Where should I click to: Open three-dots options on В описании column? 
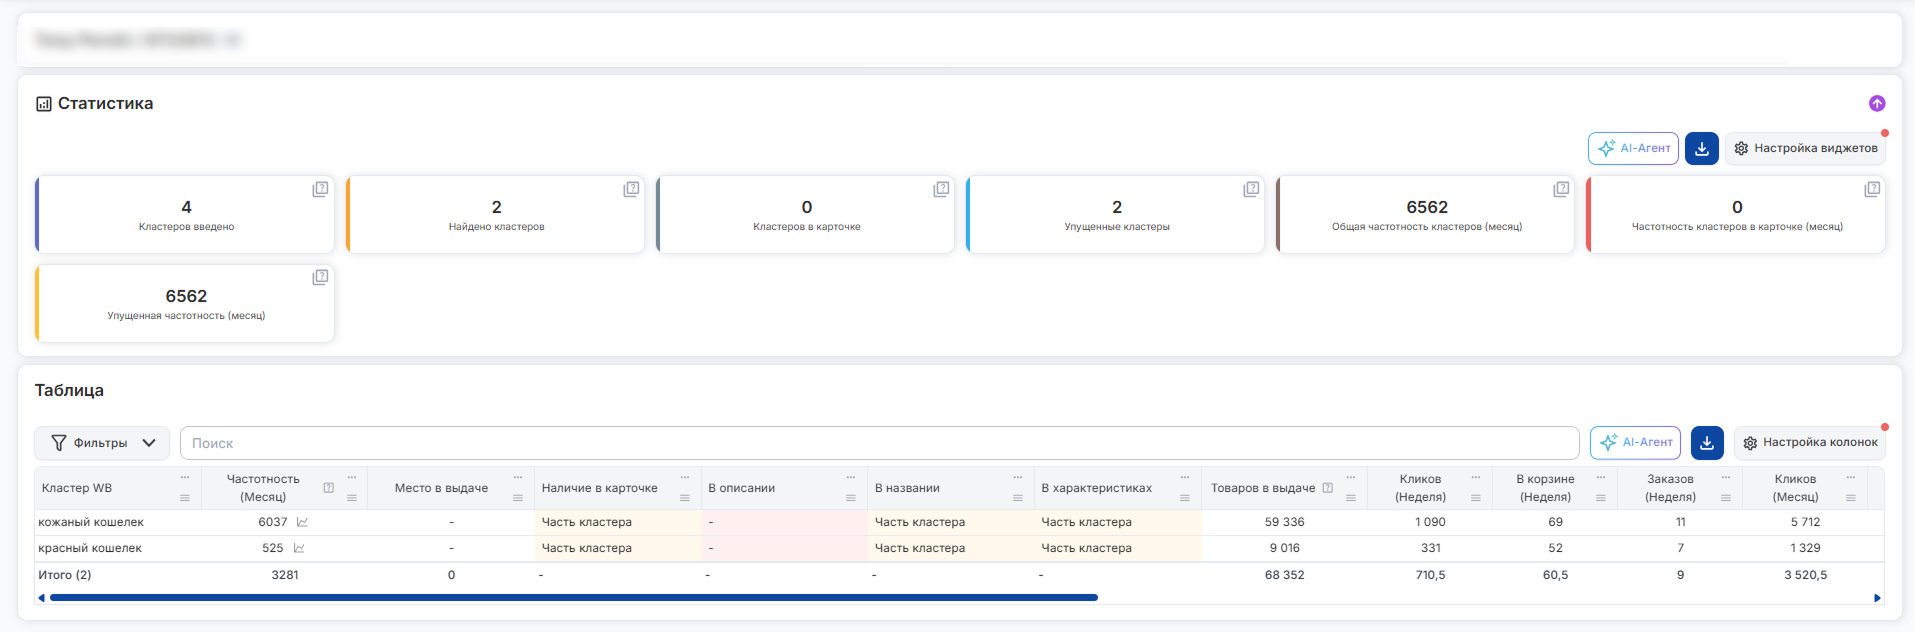pyautogui.click(x=851, y=477)
